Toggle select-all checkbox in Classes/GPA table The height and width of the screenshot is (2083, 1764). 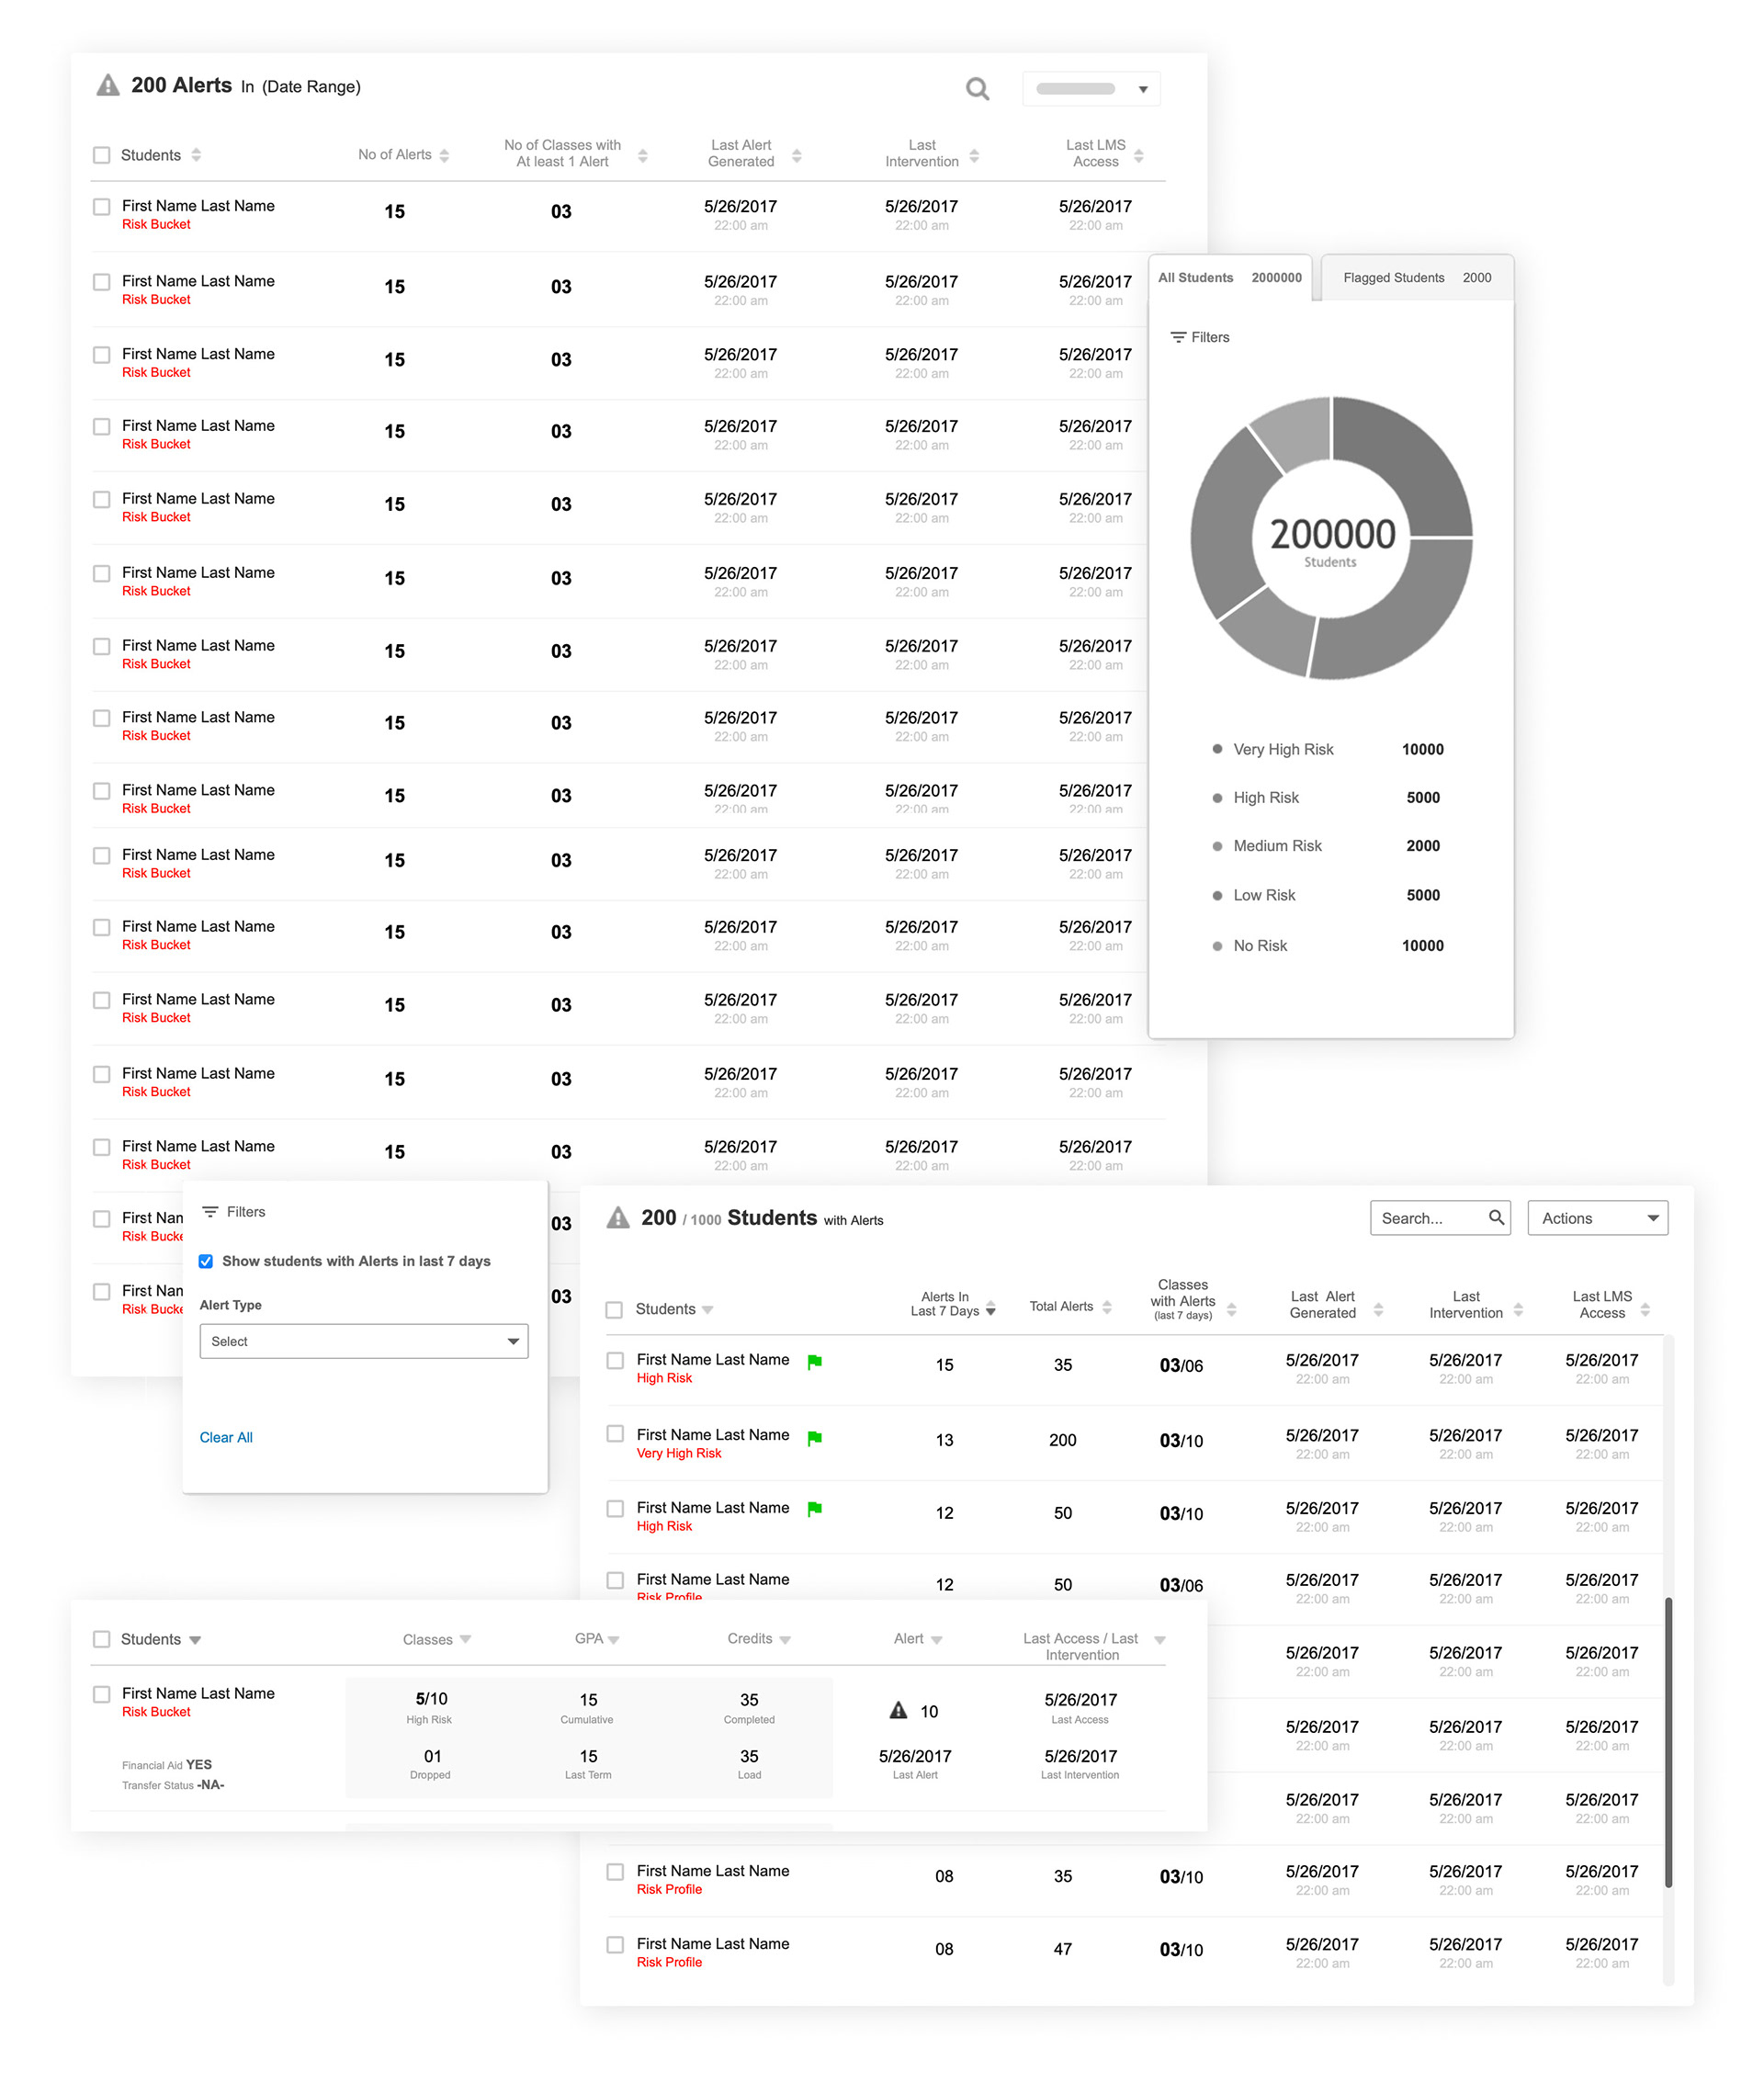(101, 1639)
